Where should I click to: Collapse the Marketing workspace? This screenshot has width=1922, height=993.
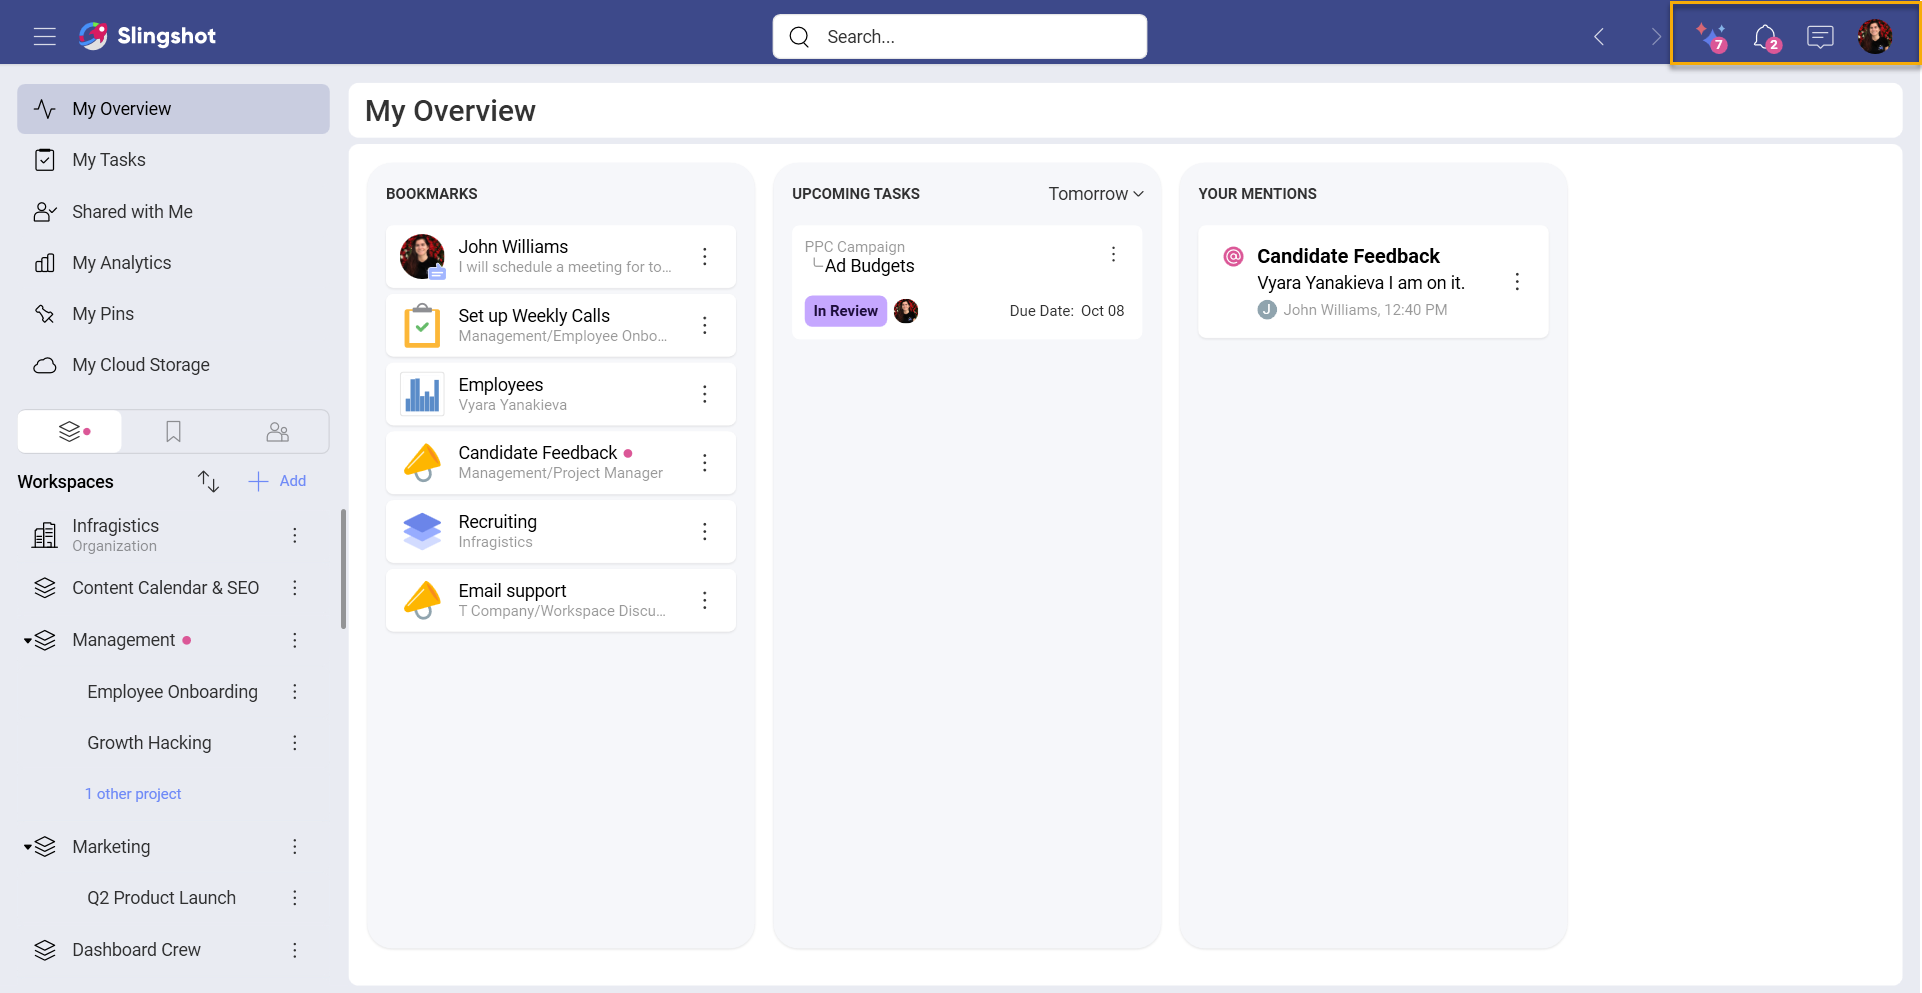[28, 847]
